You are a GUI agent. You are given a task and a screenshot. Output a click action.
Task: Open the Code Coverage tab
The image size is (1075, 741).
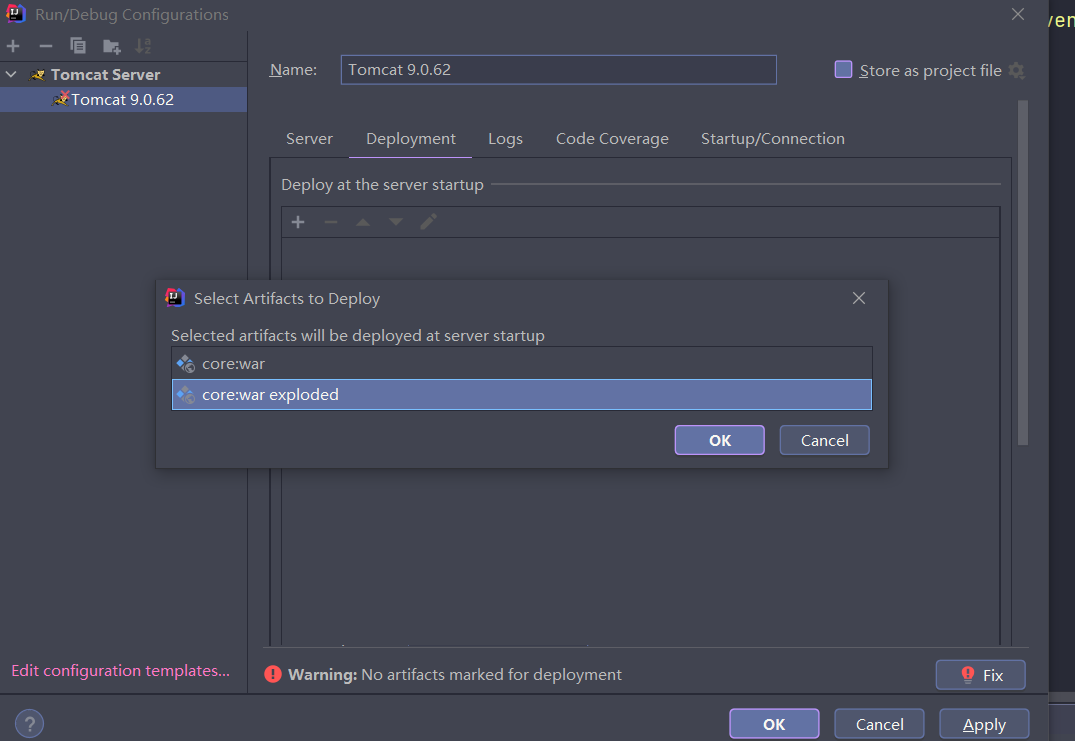coord(612,138)
